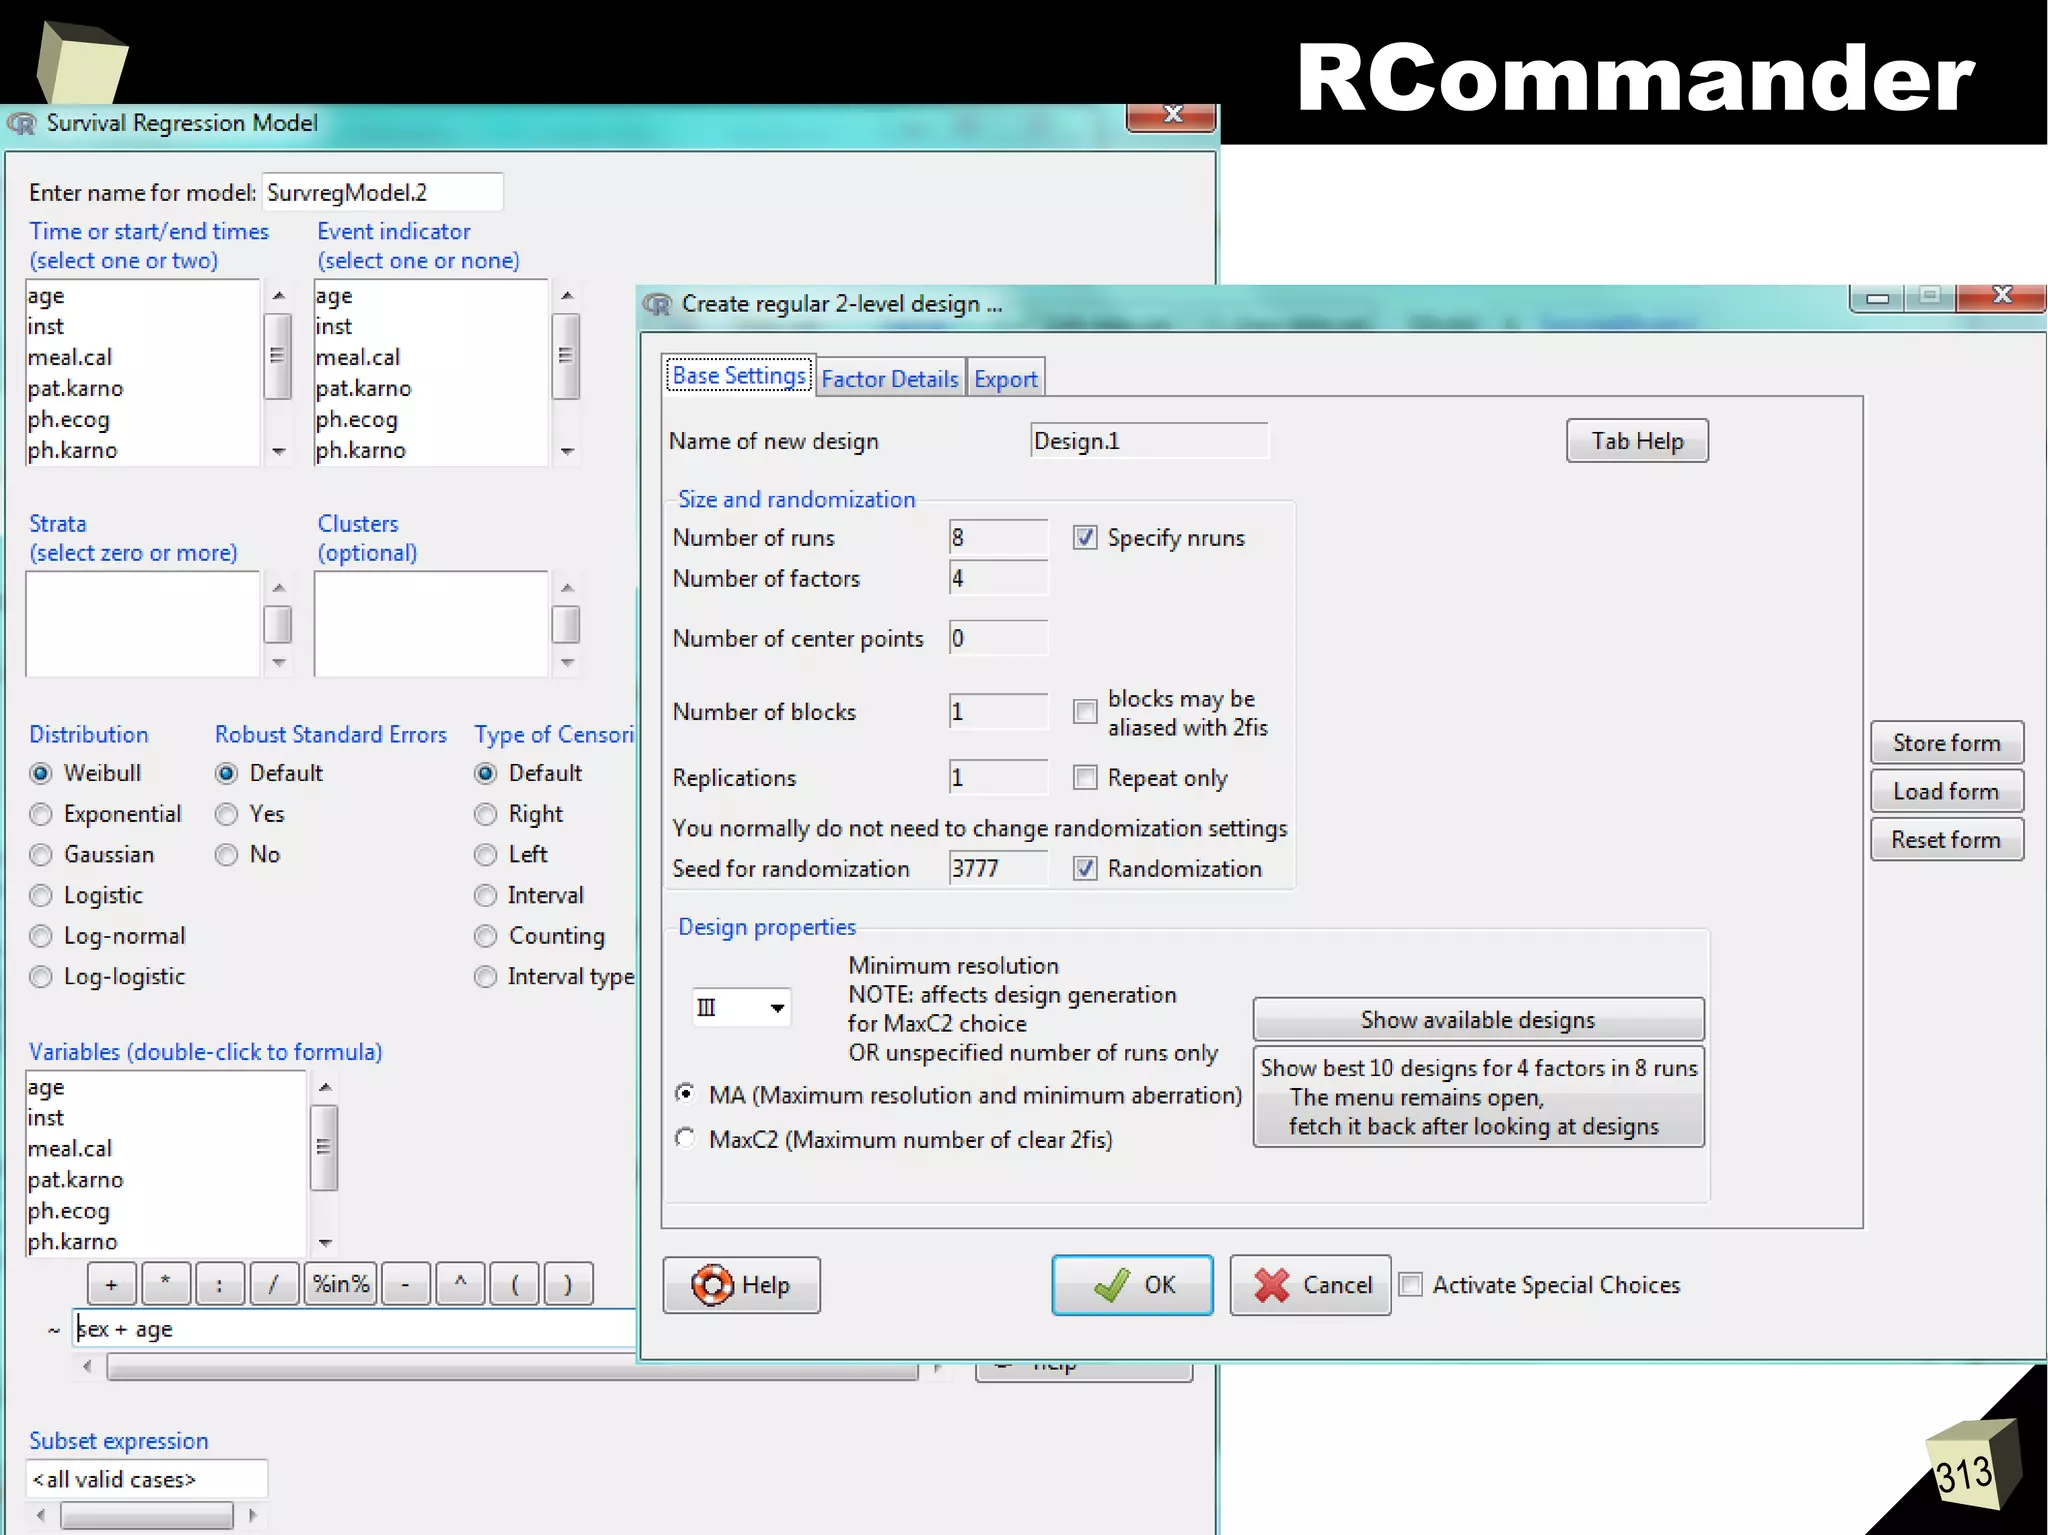Viewport: 2048px width, 1535px height.
Task: Choose Gaussian distribution
Action: [x=41, y=855]
